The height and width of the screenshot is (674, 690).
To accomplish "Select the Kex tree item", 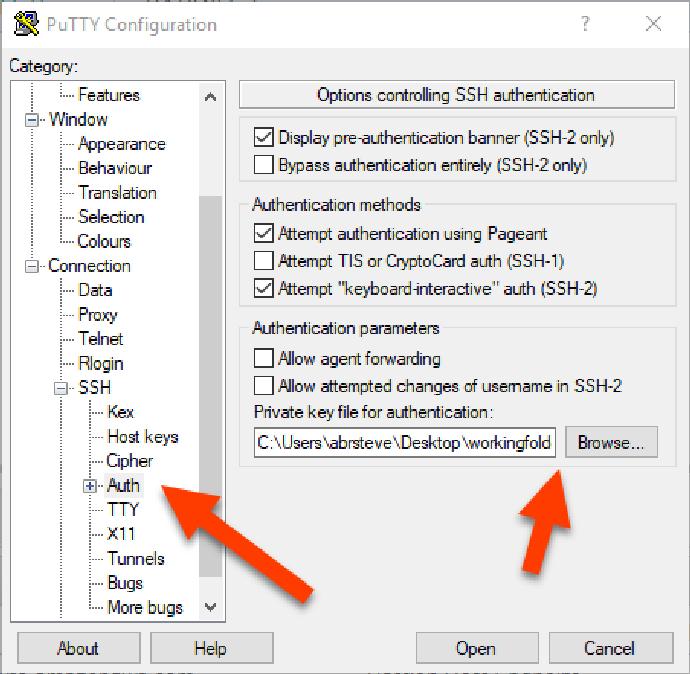I will point(121,412).
